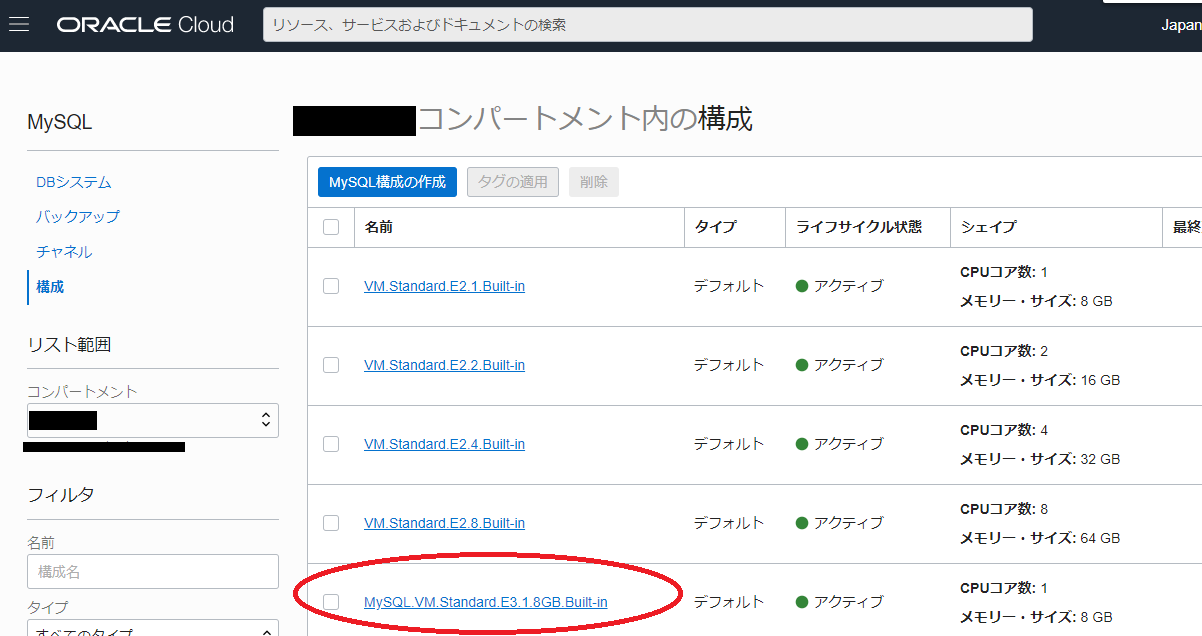Go to チャネル in the MySQL menu

pyautogui.click(x=64, y=251)
